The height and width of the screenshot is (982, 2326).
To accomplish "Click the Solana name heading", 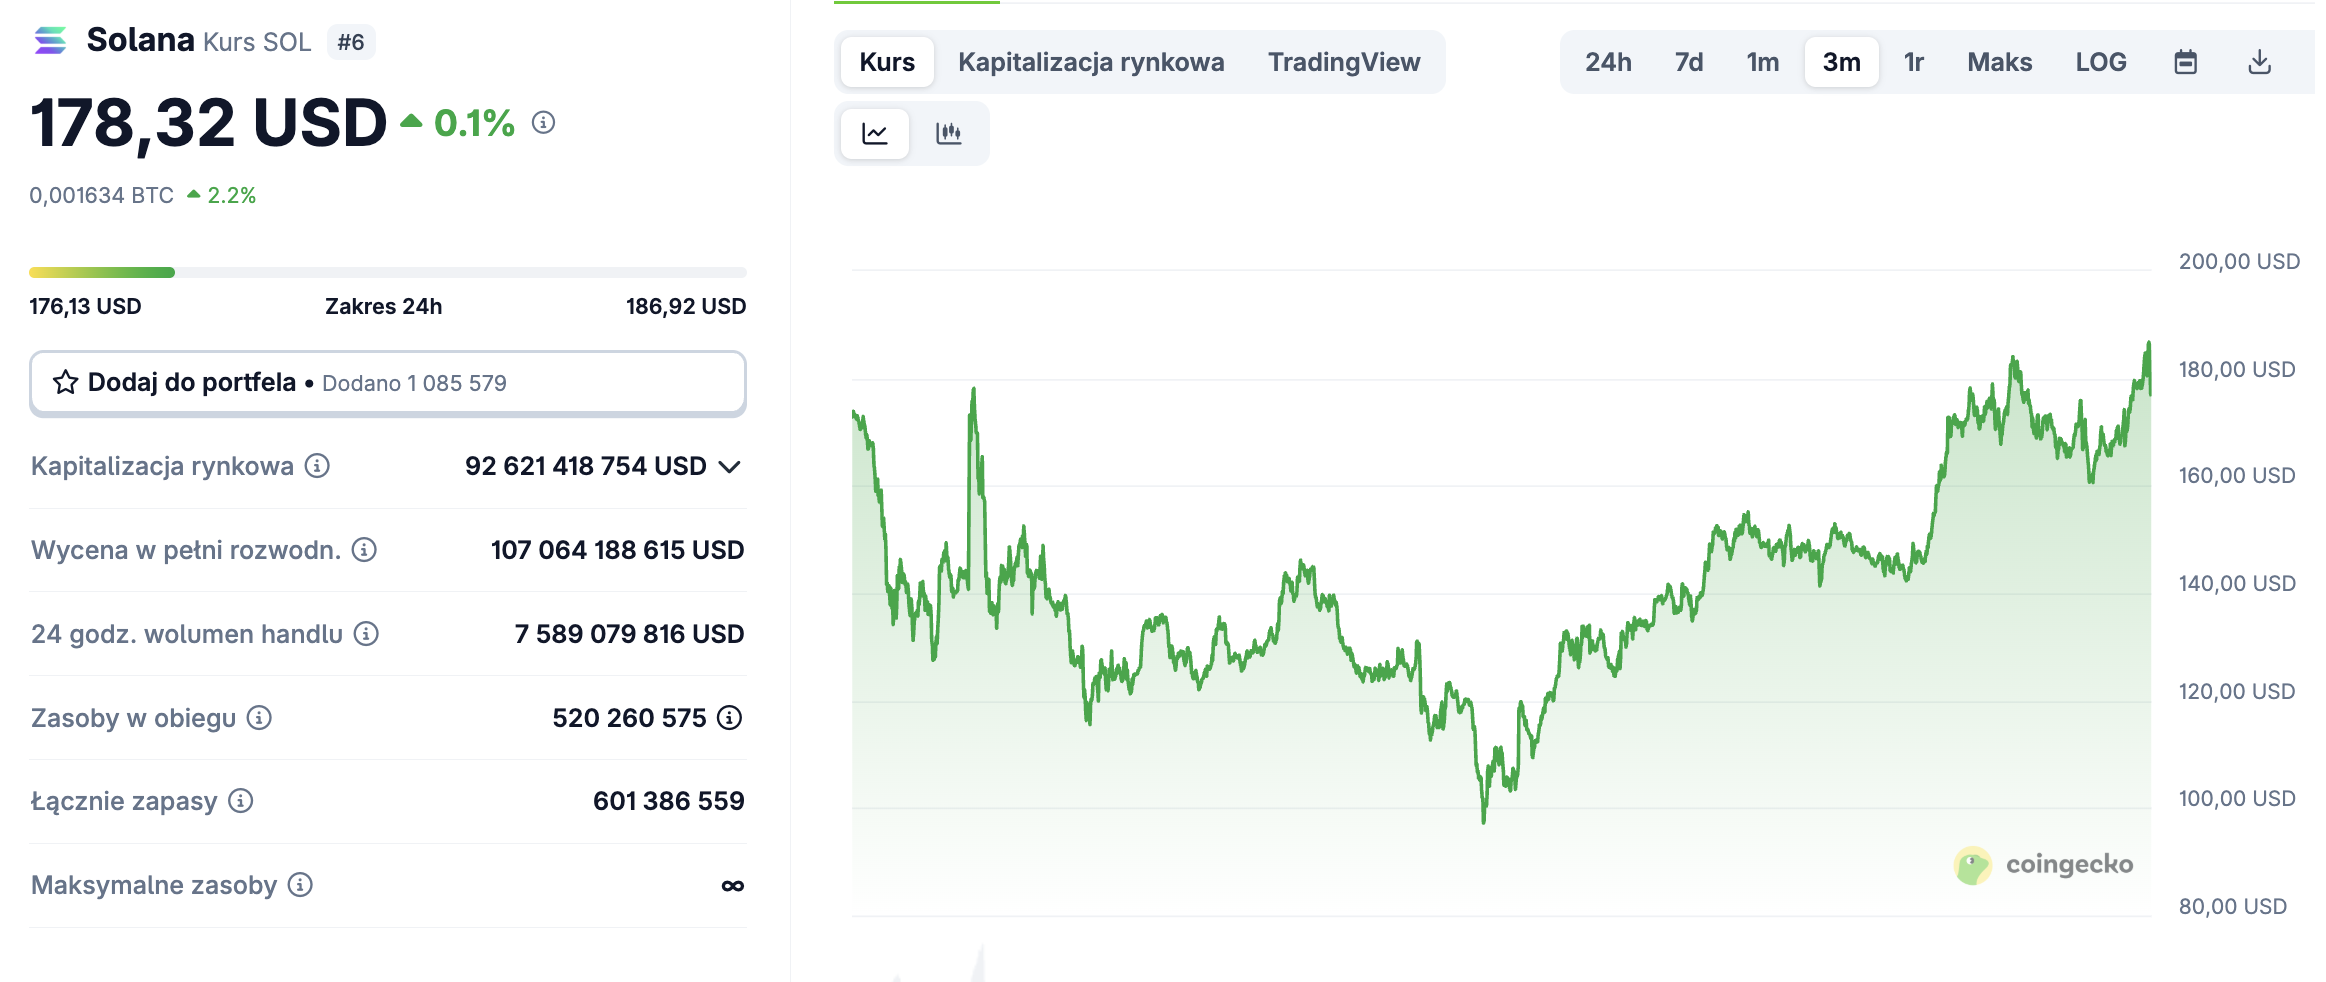I will pyautogui.click(x=140, y=40).
